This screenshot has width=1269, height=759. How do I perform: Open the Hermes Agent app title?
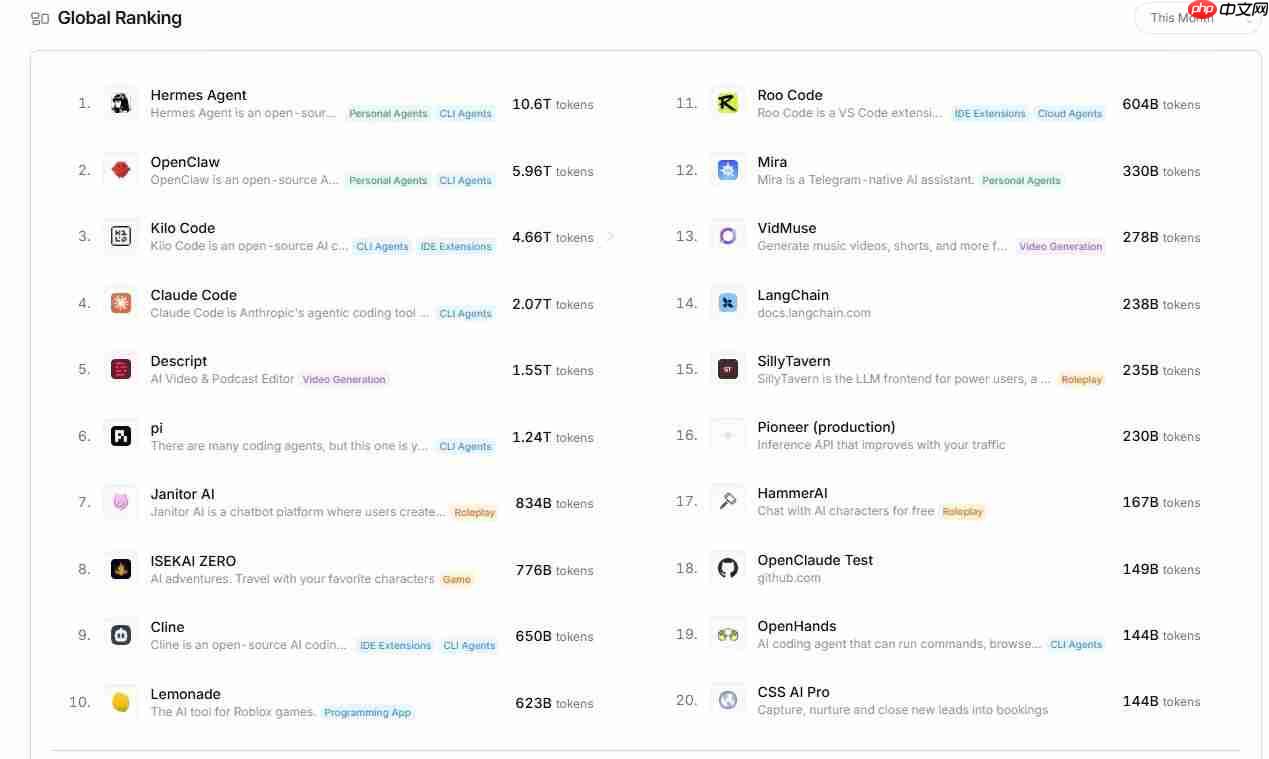coord(199,95)
